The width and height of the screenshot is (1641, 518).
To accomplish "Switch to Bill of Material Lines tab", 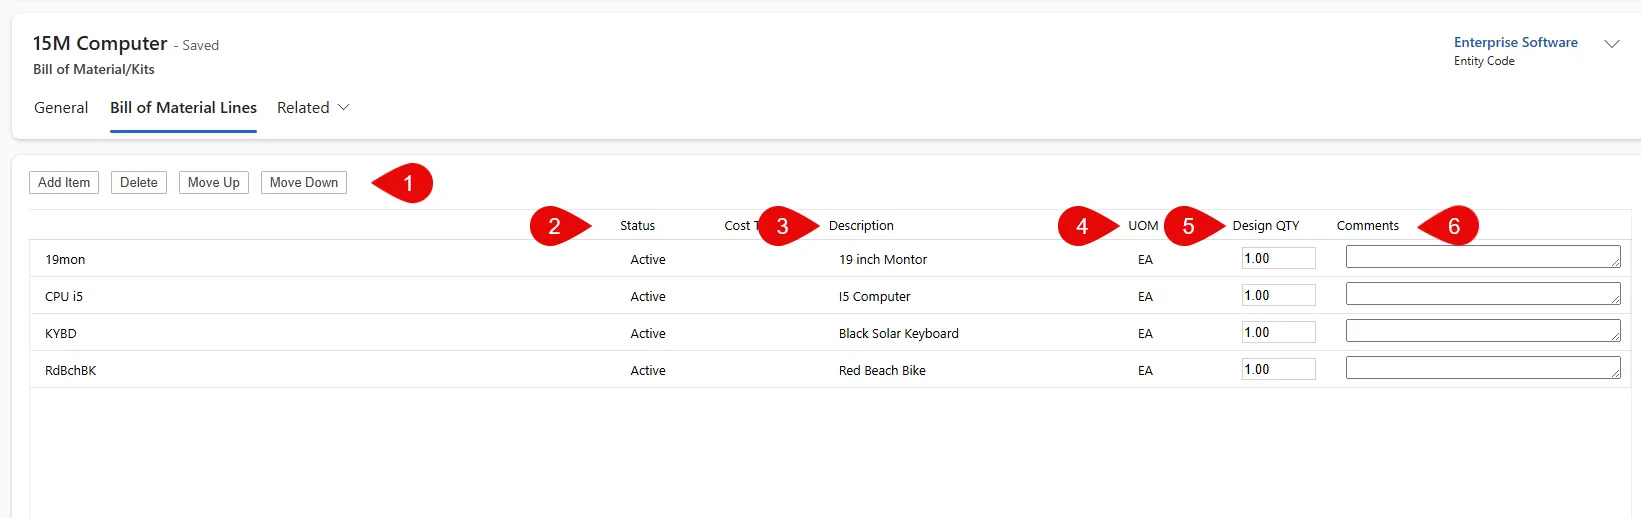I will (x=183, y=107).
